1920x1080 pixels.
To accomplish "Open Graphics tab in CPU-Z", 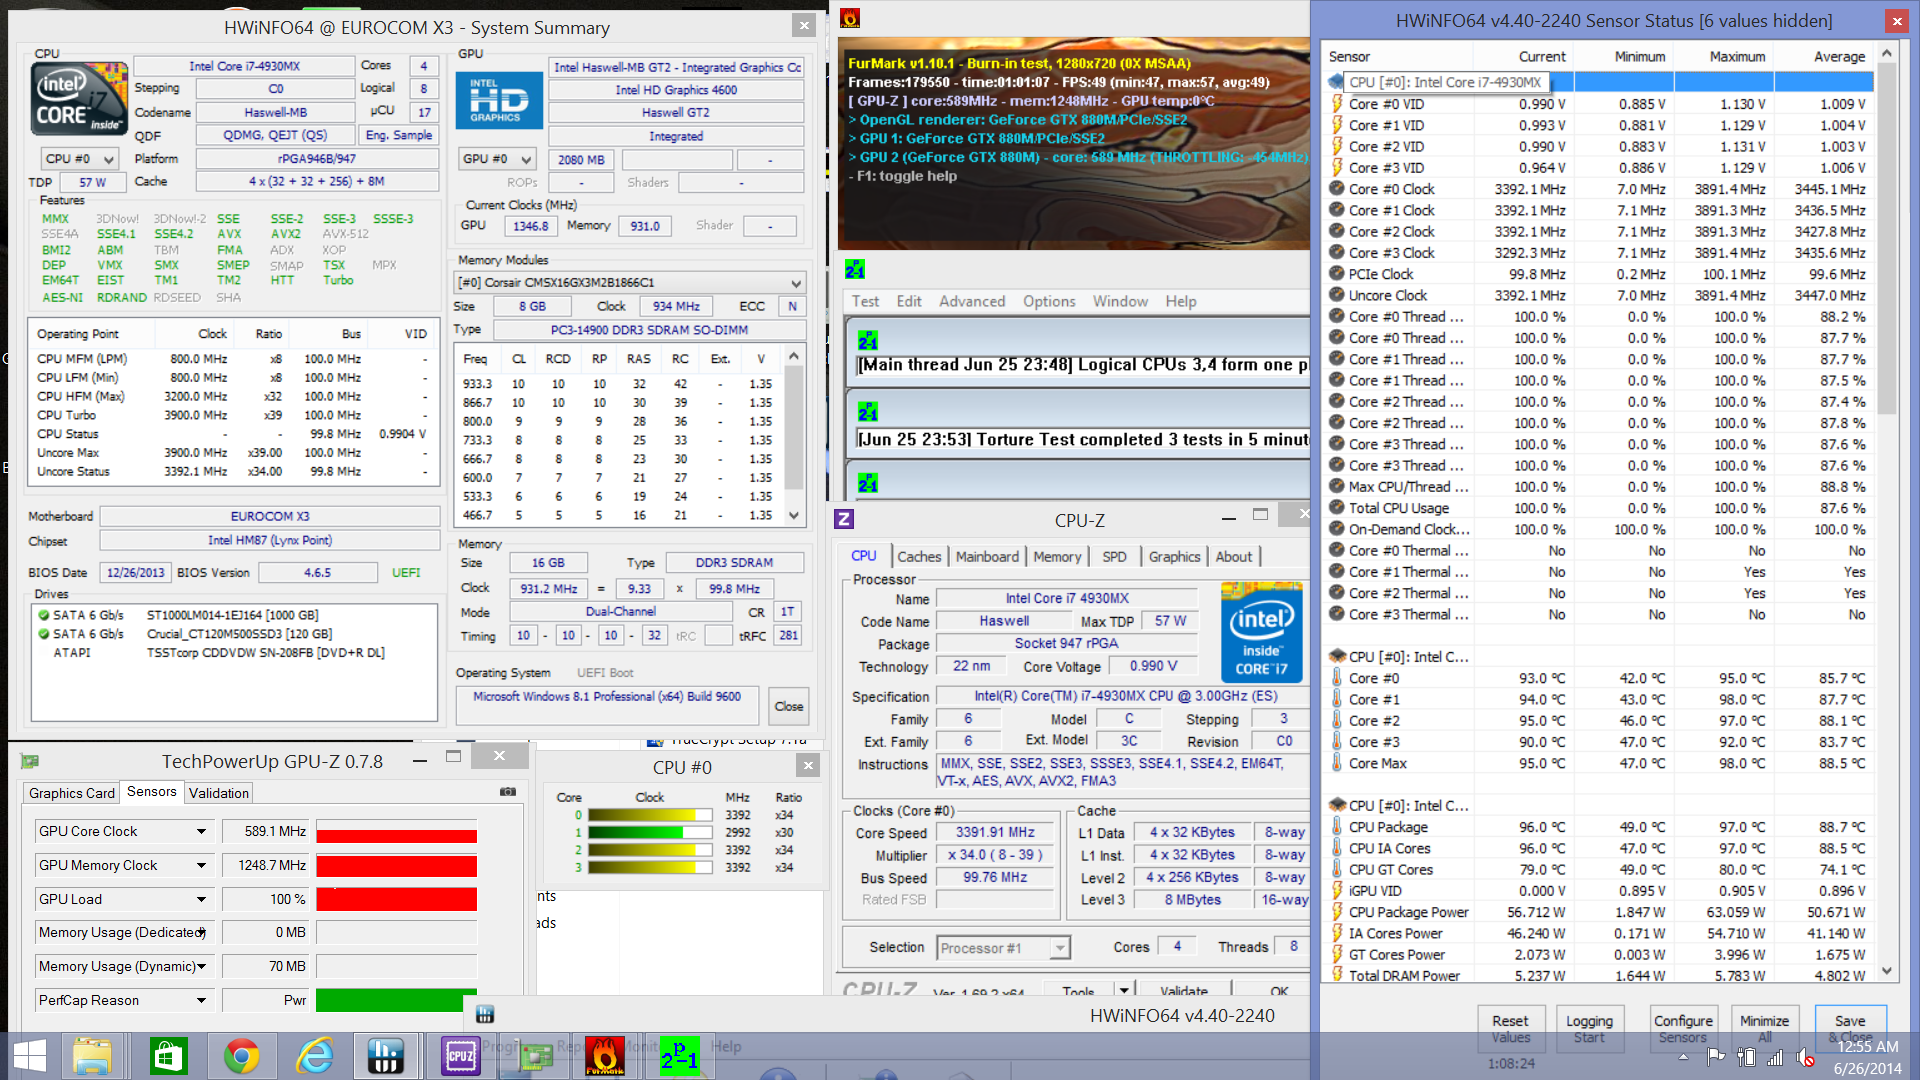I will click(1174, 557).
